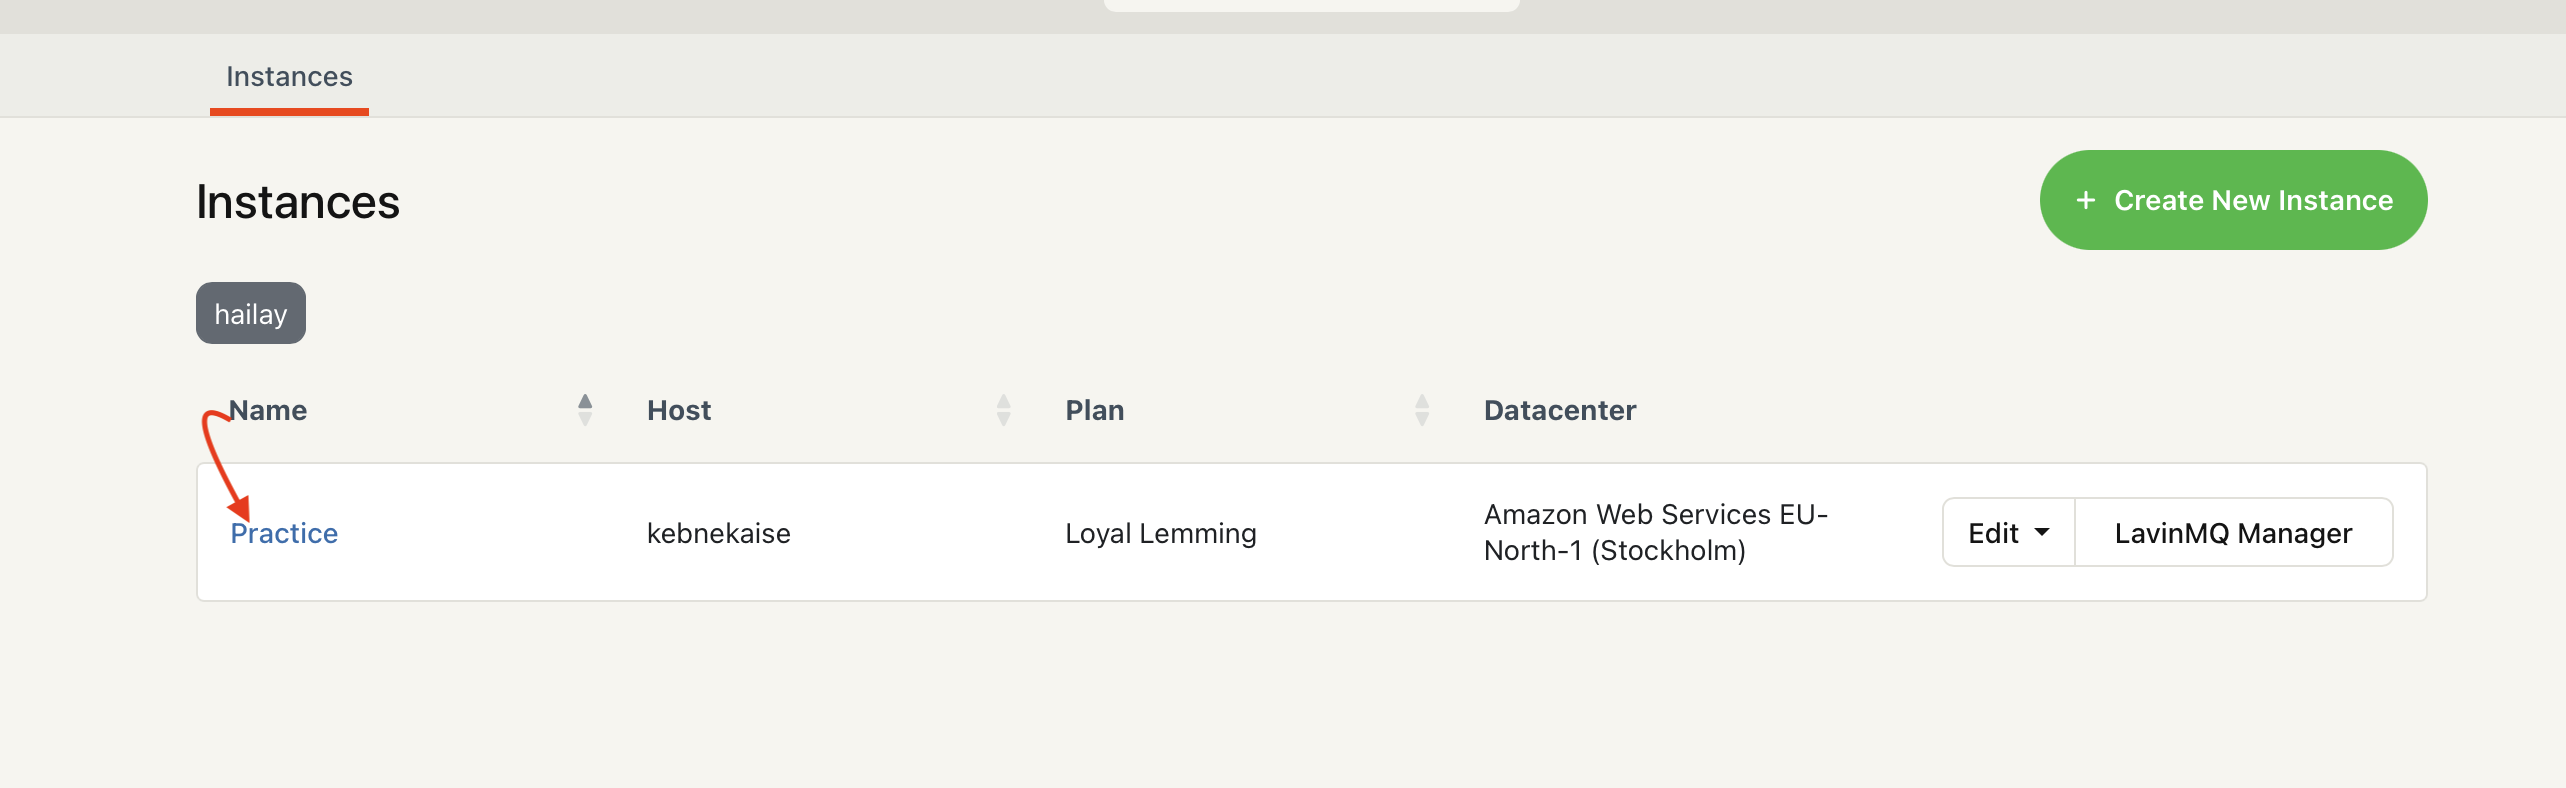Focus the search field at top edge
This screenshot has width=2566, height=788.
(x=1311, y=5)
